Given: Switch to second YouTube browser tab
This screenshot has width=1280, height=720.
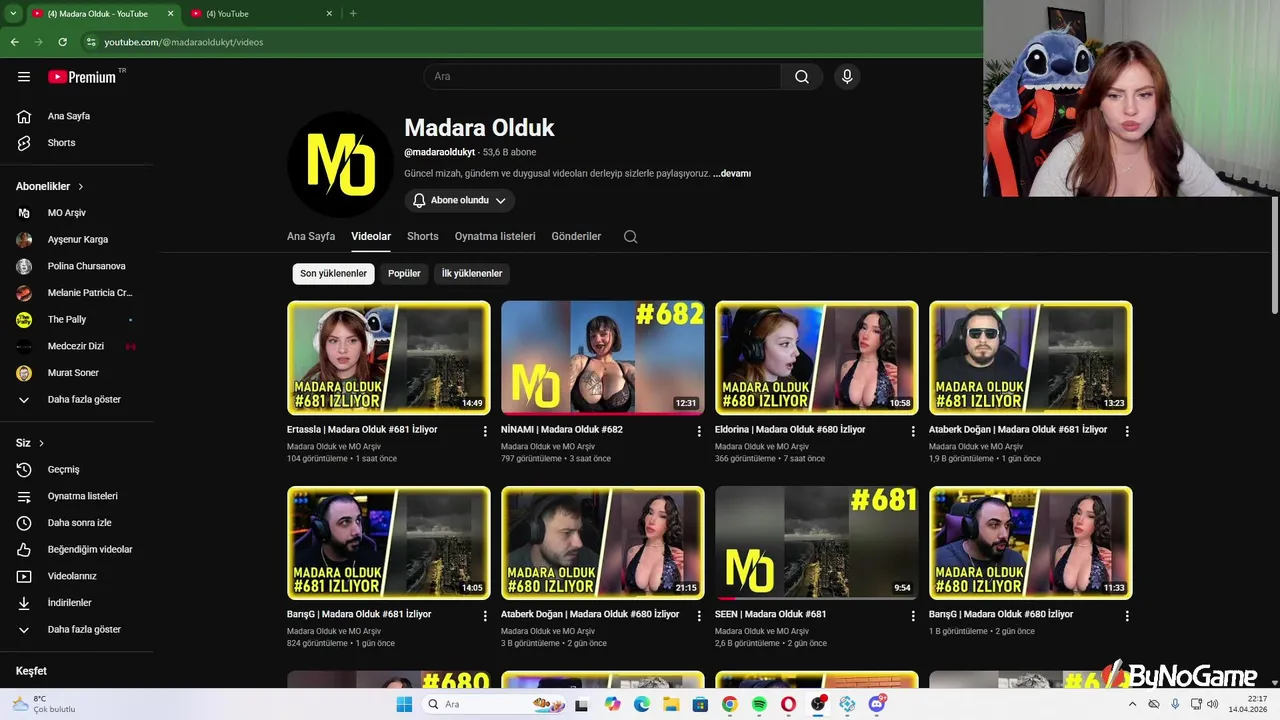Looking at the screenshot, I should pos(260,13).
